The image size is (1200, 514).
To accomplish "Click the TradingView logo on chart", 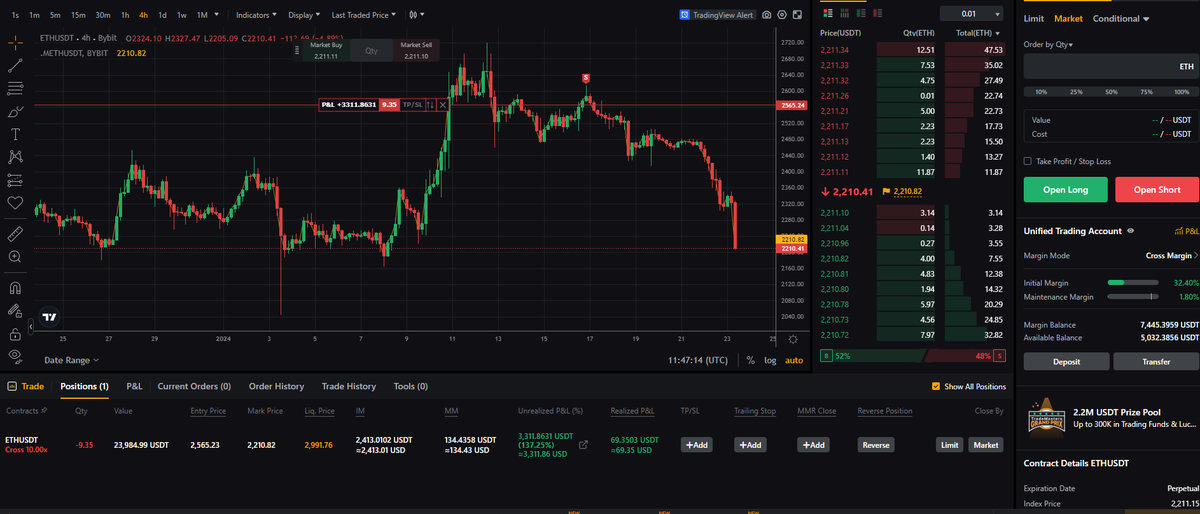I will 49,316.
